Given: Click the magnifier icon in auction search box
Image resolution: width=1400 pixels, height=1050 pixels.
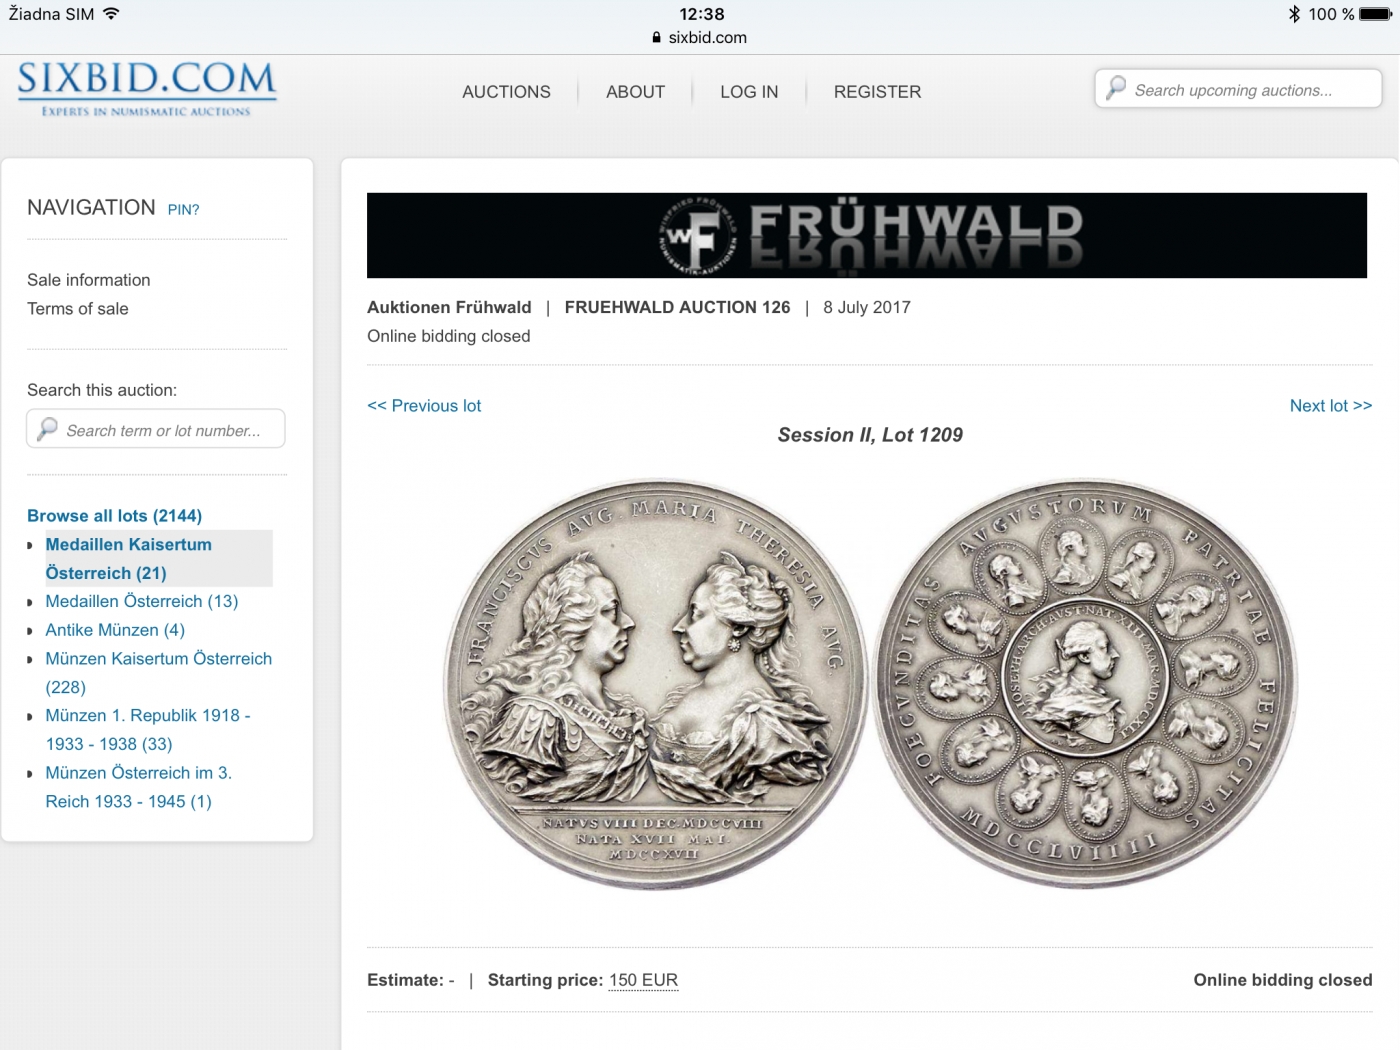Looking at the screenshot, I should pos(47,429).
